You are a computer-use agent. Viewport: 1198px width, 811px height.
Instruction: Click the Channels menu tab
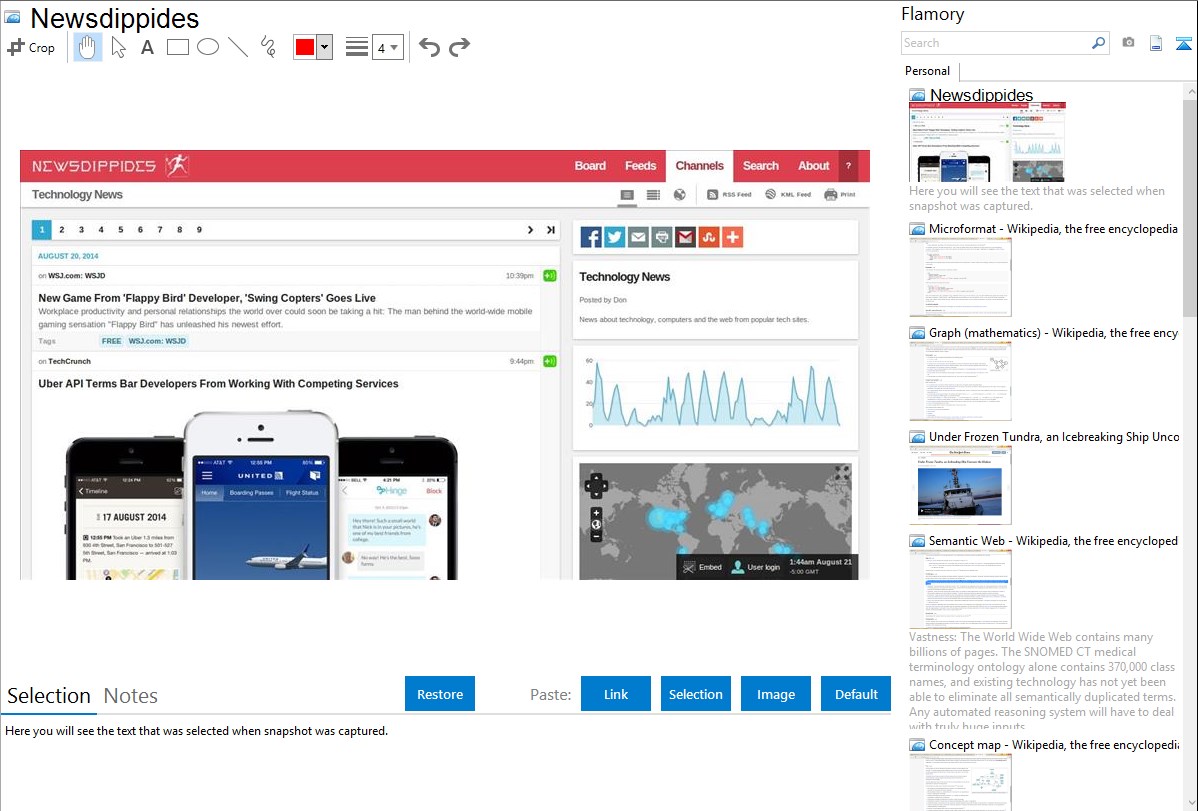[x=699, y=166]
